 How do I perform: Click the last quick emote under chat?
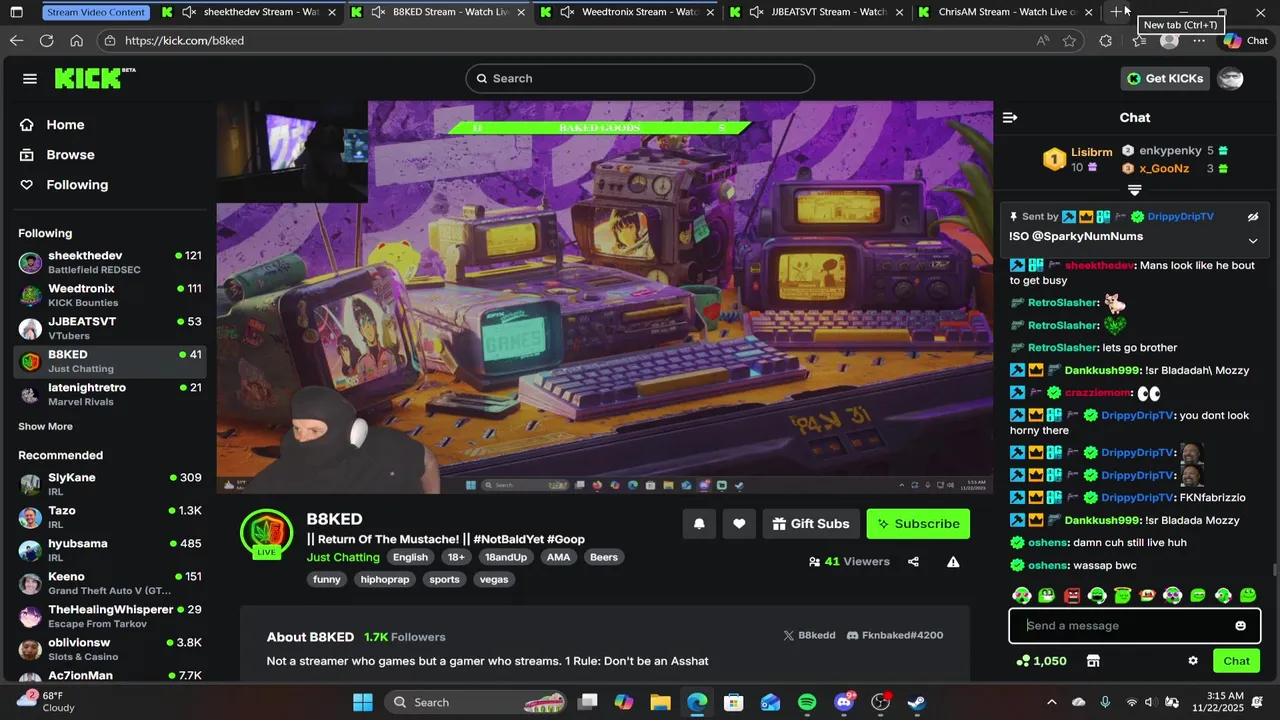(x=1248, y=596)
